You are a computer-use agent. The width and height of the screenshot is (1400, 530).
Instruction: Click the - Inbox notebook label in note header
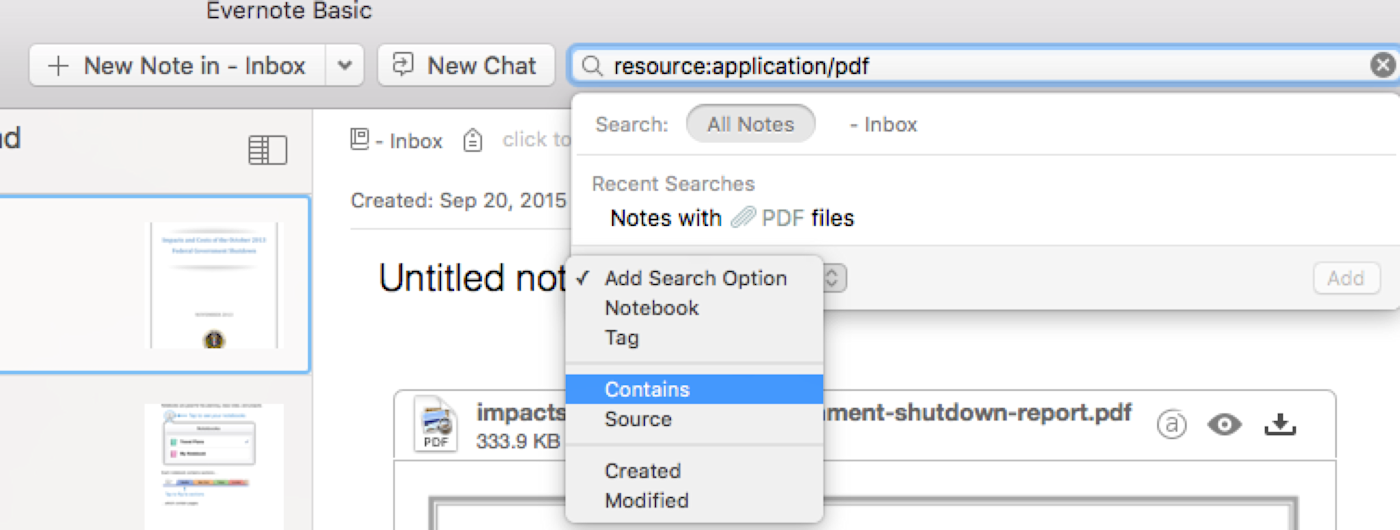409,141
